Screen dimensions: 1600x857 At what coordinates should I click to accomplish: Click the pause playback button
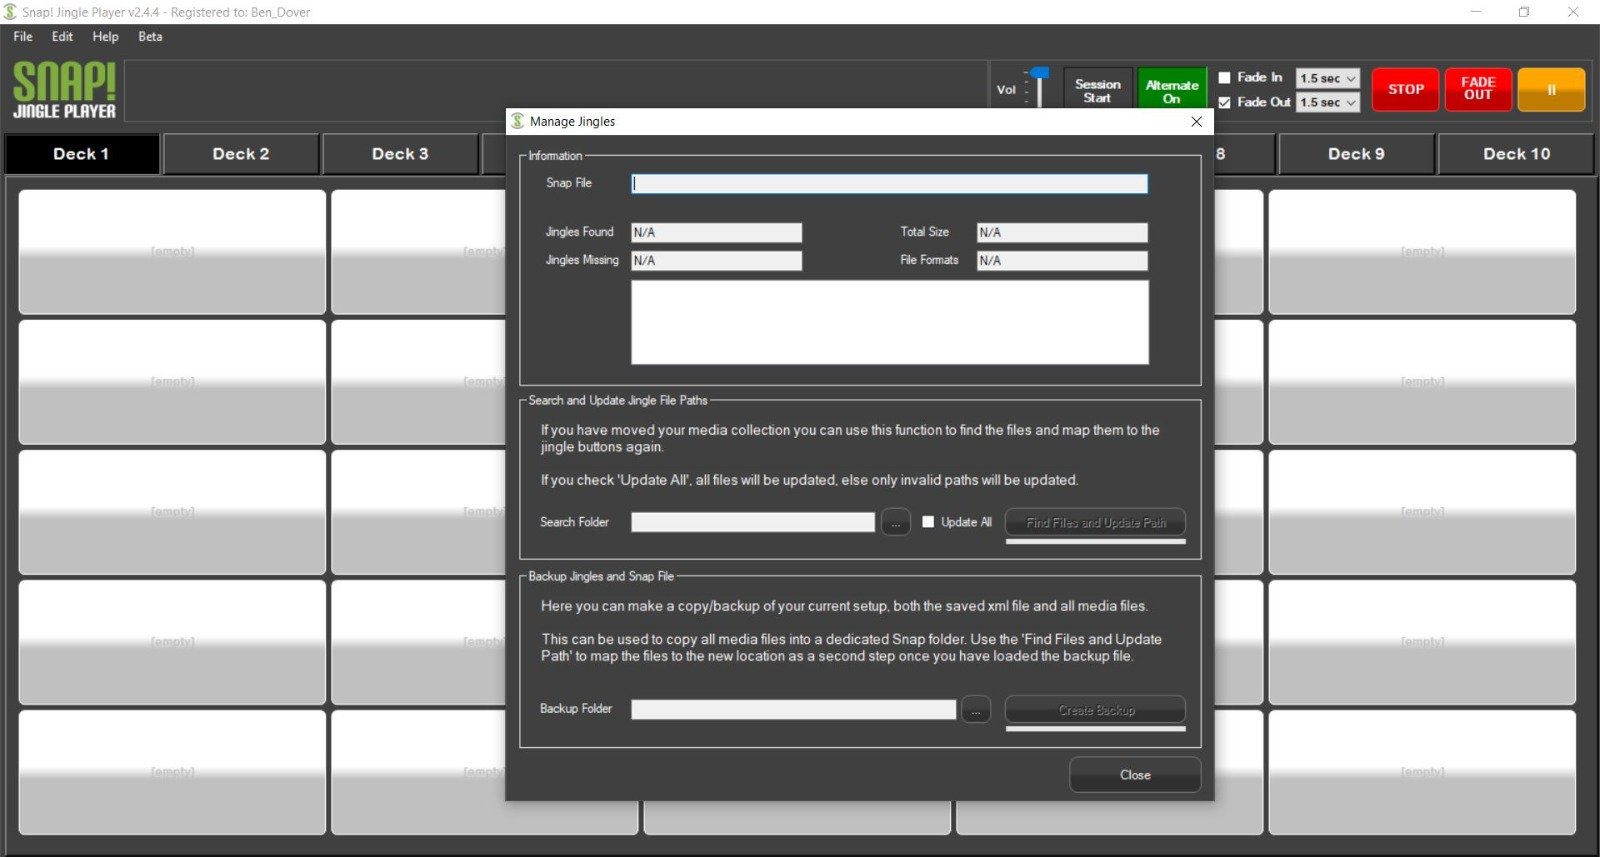point(1551,89)
